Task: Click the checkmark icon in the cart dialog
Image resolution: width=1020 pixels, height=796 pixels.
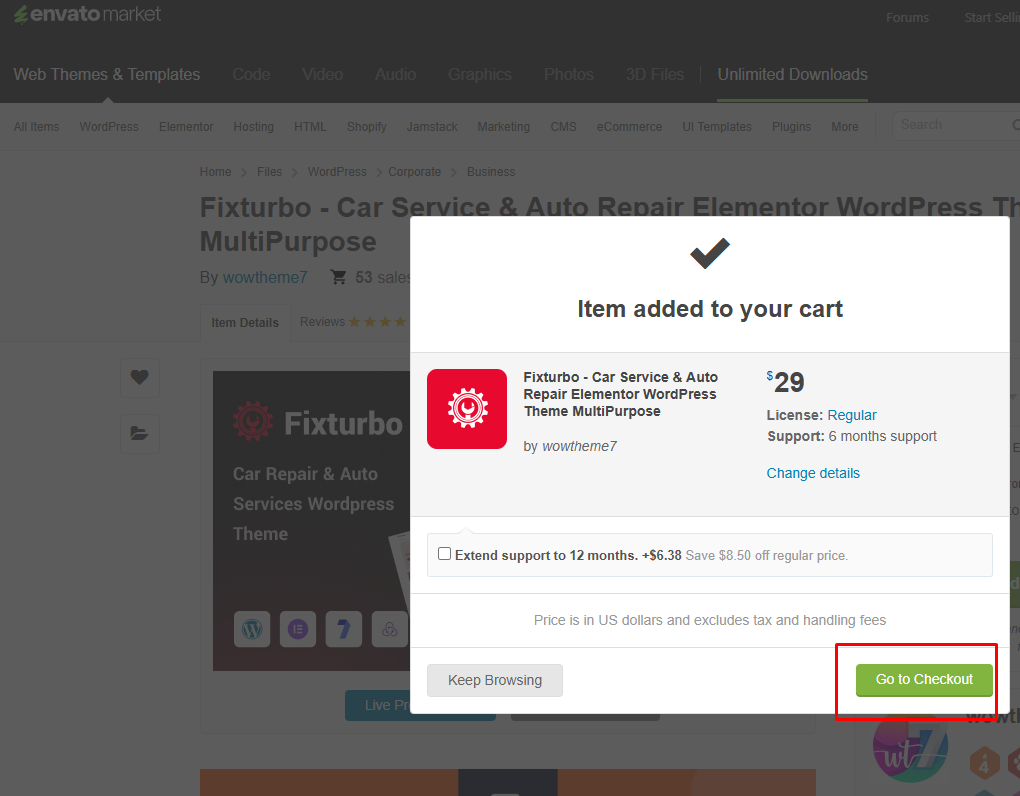Action: pos(710,254)
